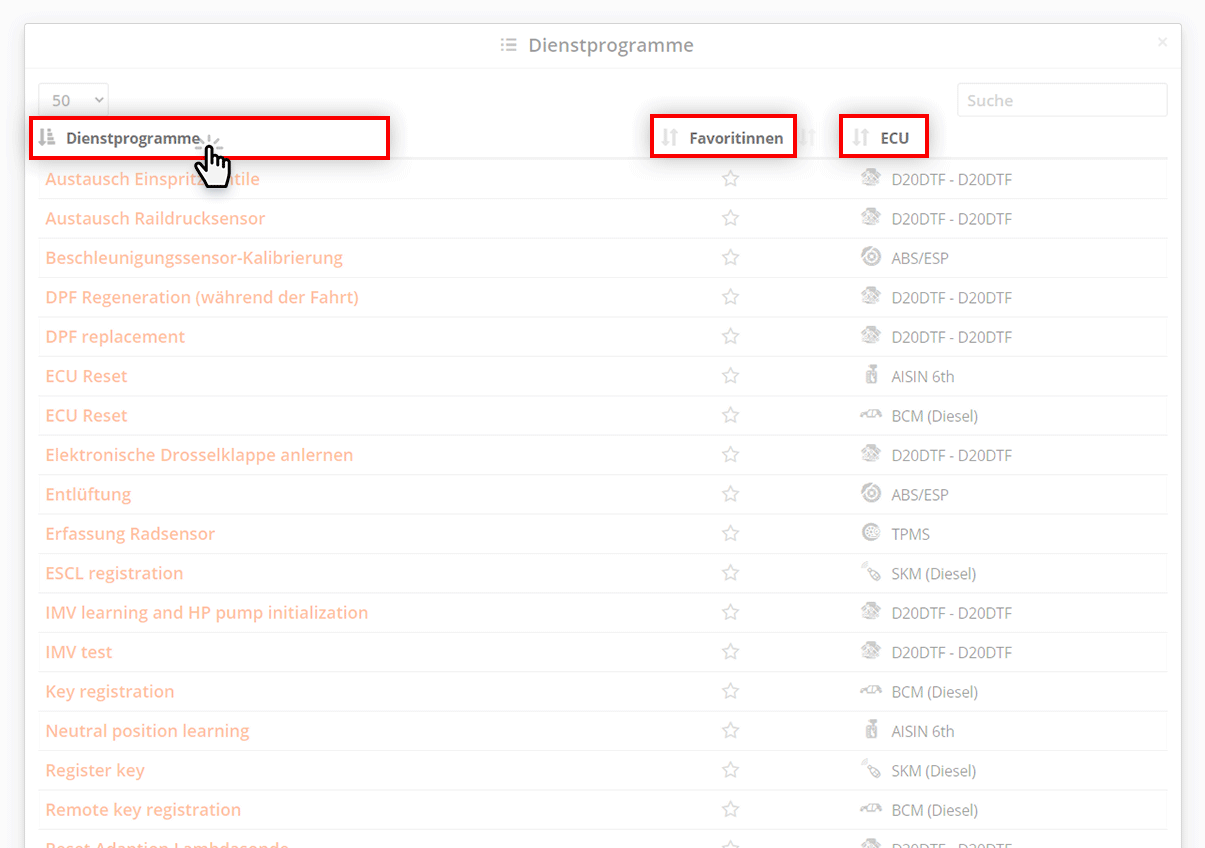
Task: Open the Beschleunigungssensor-Kalibrierung service
Action: [x=193, y=257]
